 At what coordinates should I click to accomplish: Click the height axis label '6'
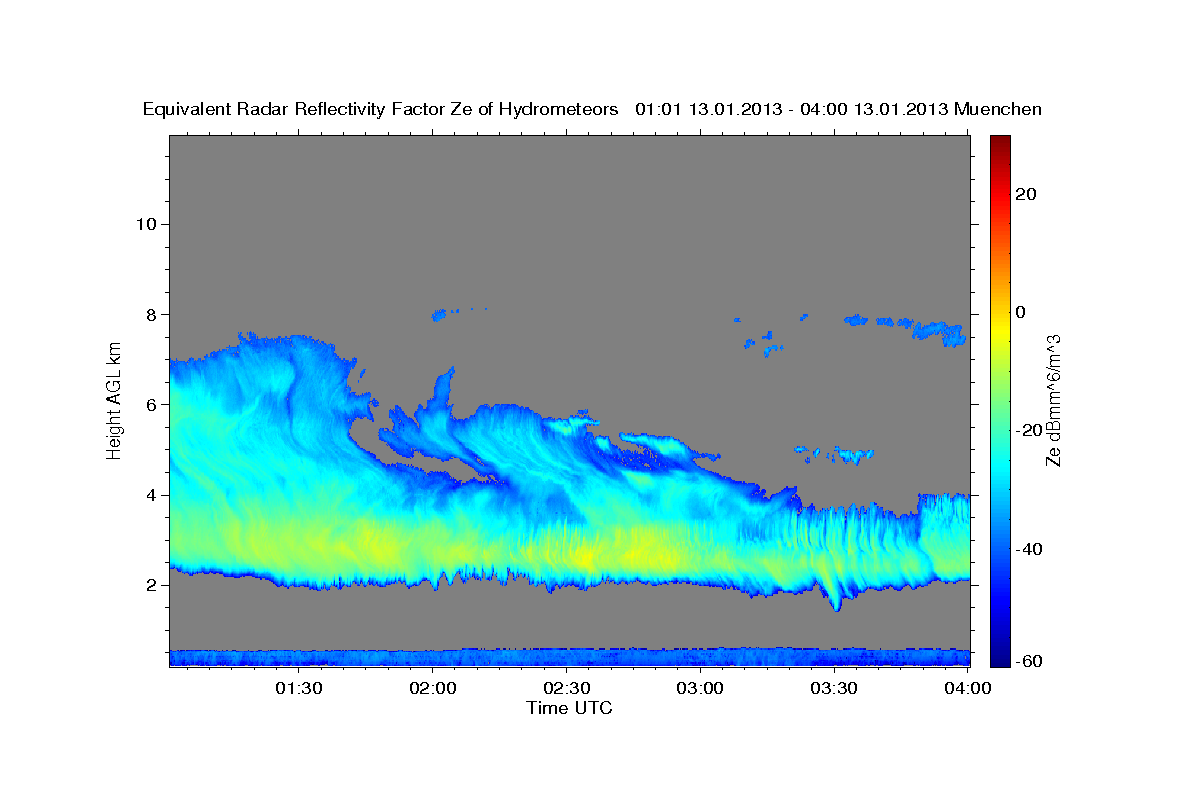[x=152, y=404]
